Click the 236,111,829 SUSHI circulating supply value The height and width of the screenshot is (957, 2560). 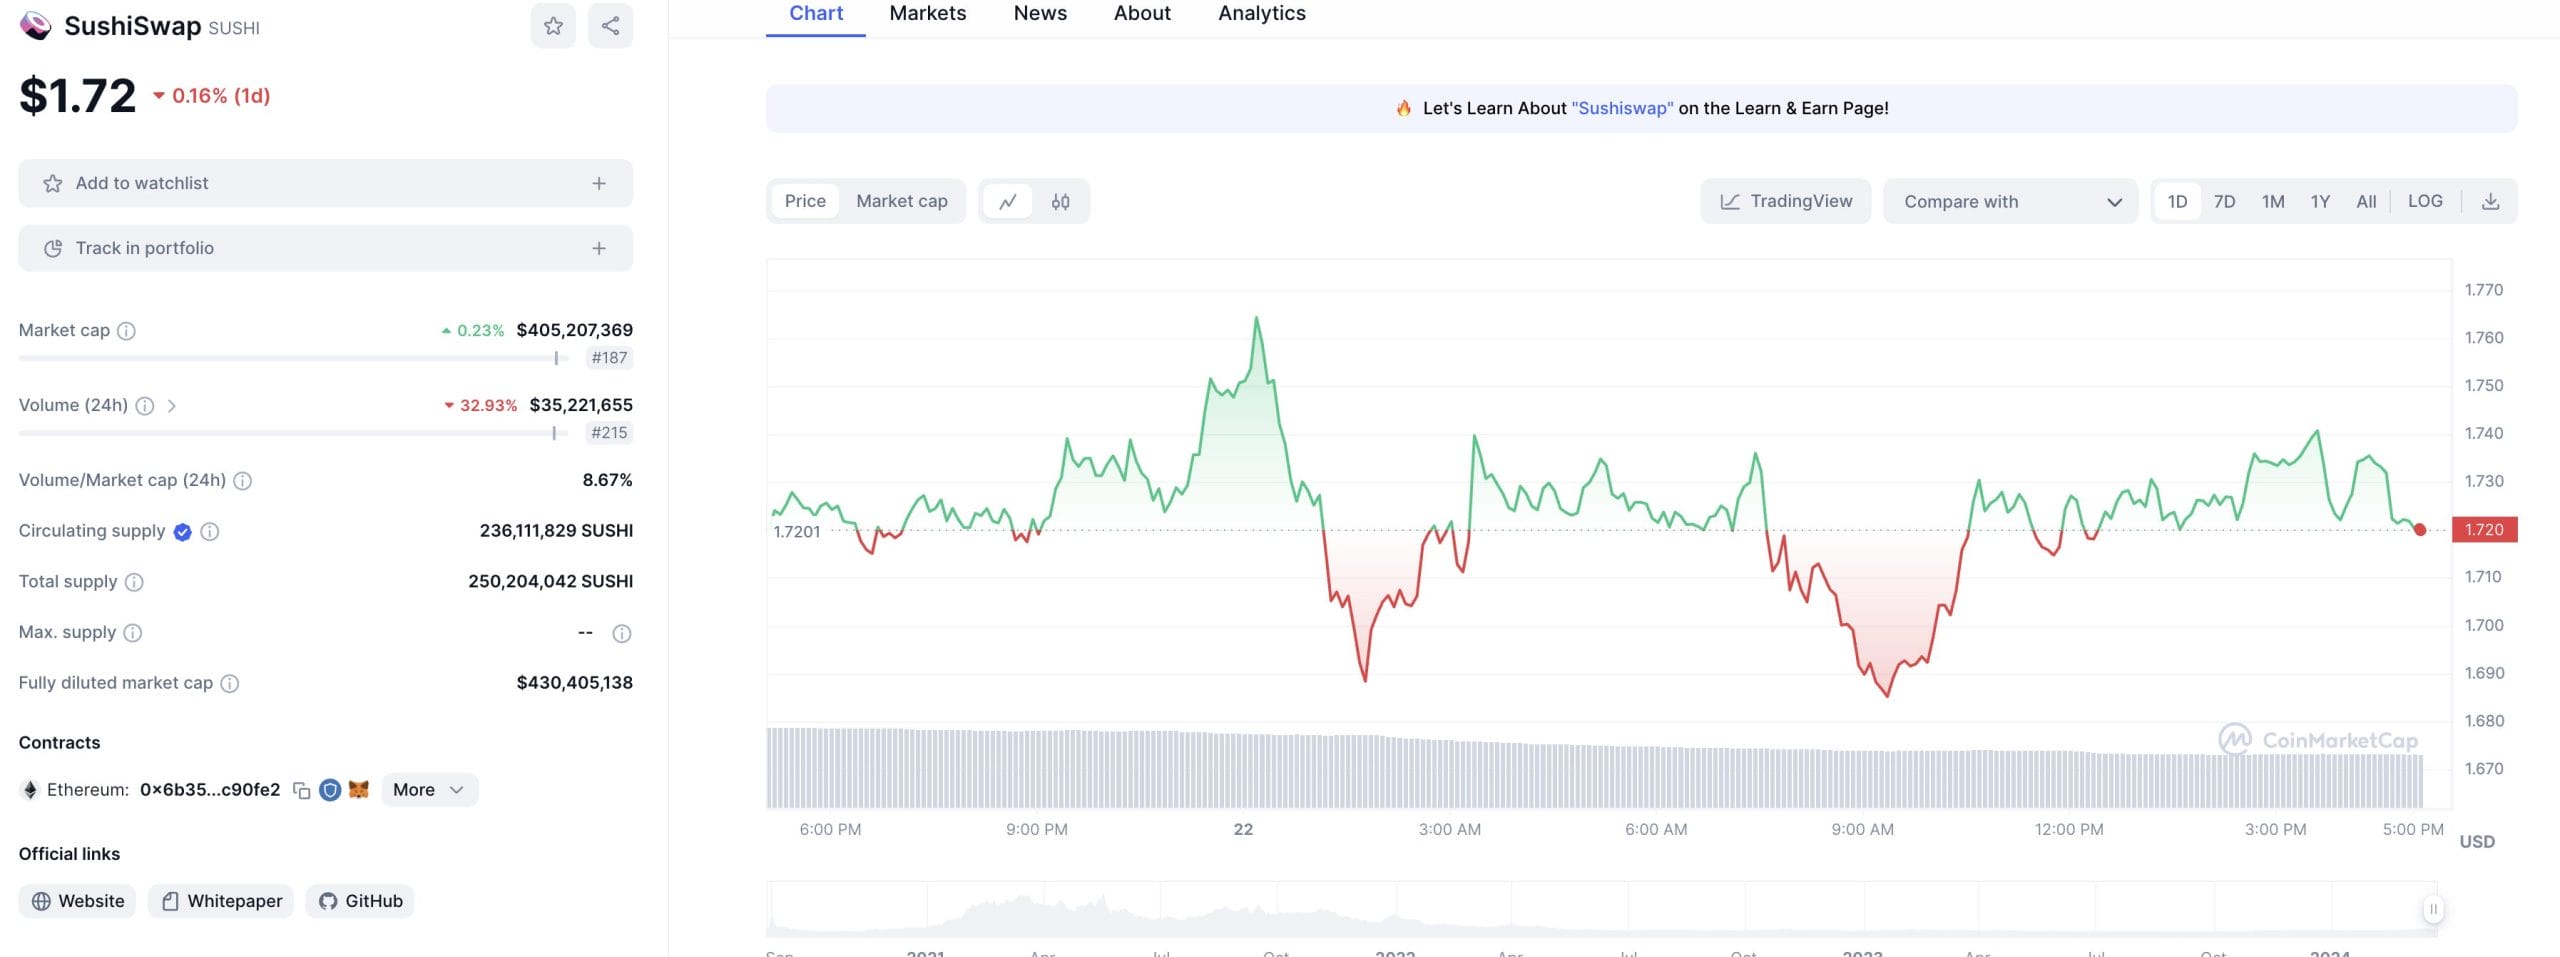(x=556, y=531)
